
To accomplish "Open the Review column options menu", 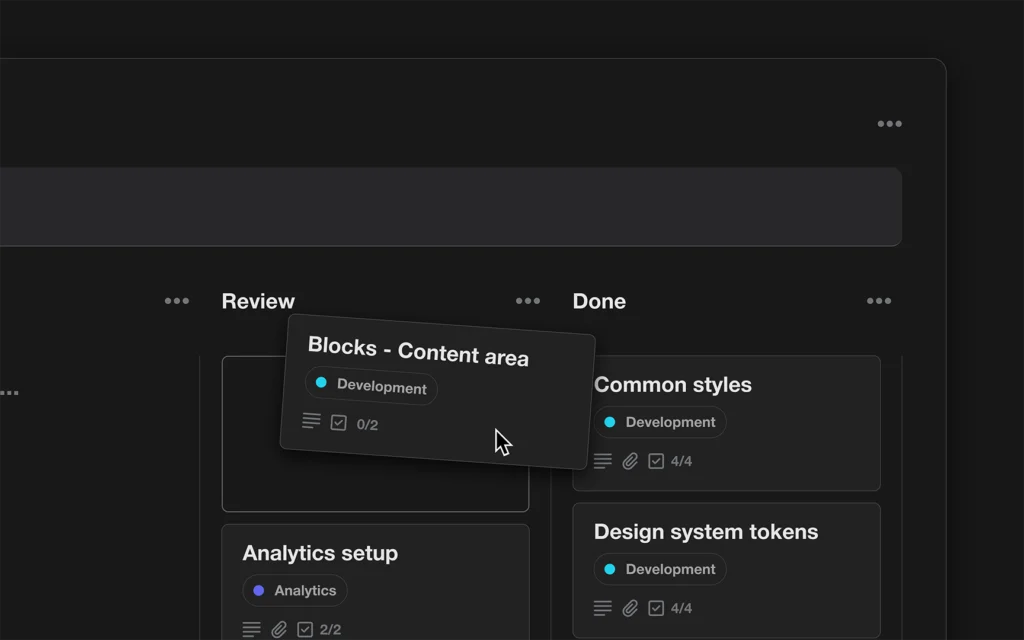I will tap(527, 301).
